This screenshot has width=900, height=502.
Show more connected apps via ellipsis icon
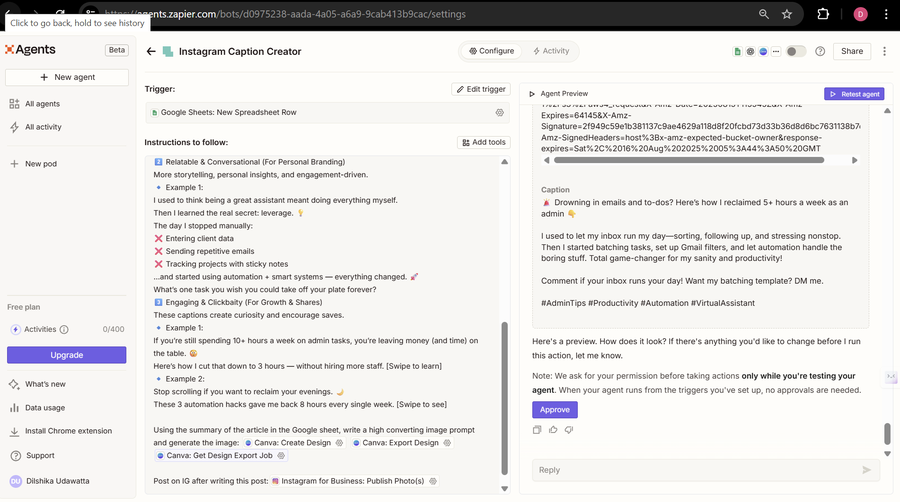775,52
